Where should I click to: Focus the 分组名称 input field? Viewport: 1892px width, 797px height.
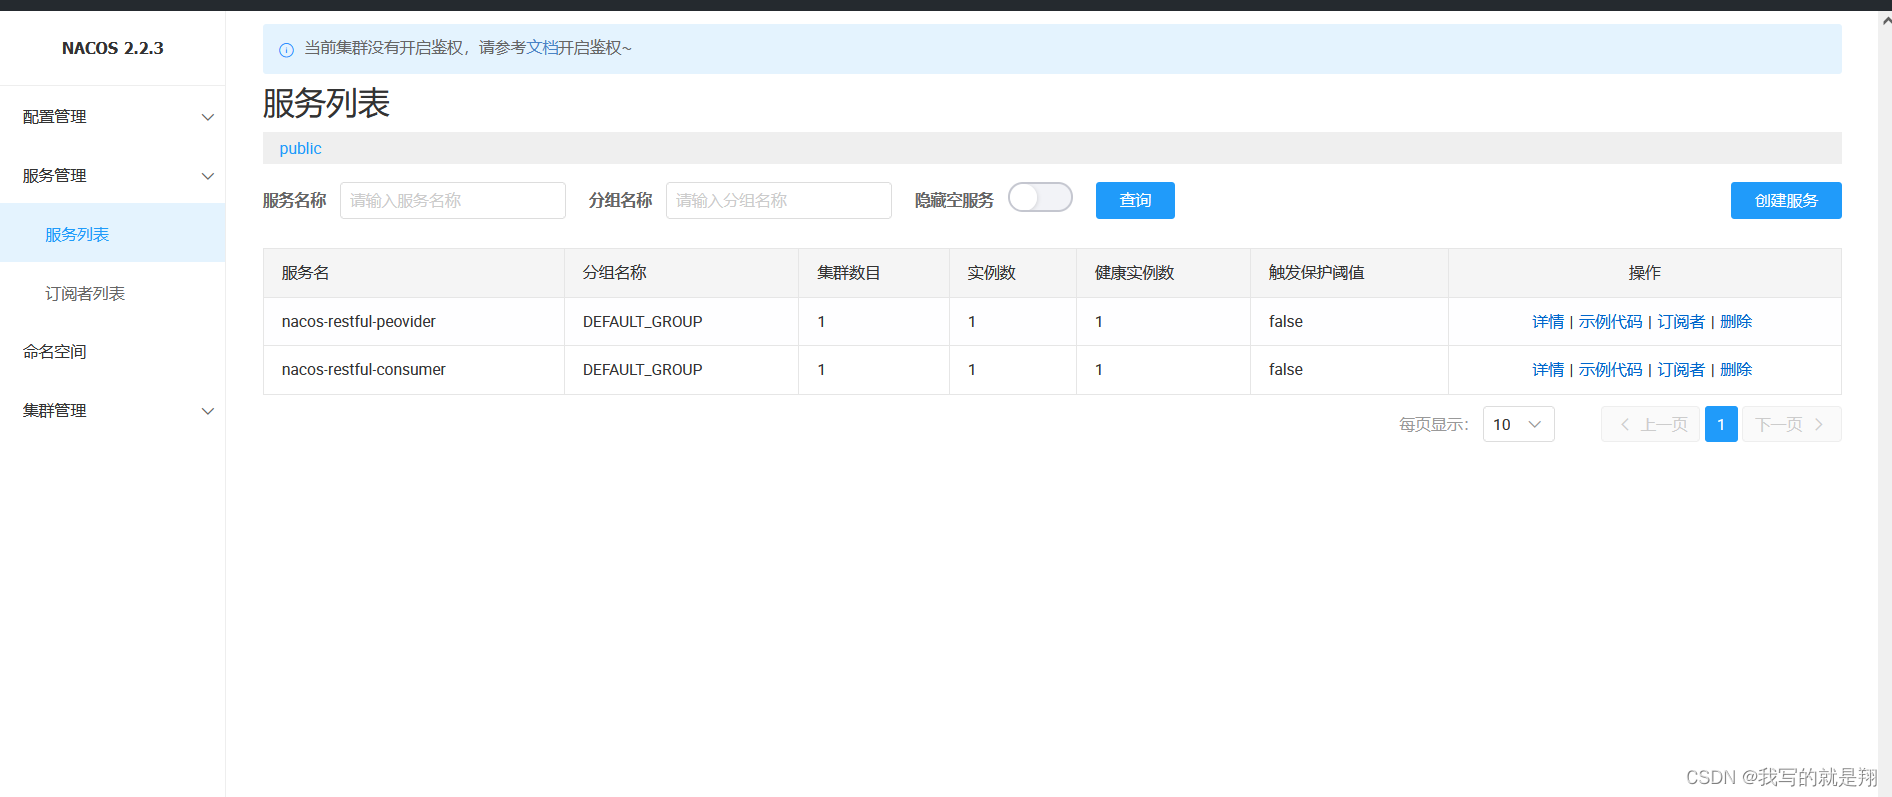(779, 200)
